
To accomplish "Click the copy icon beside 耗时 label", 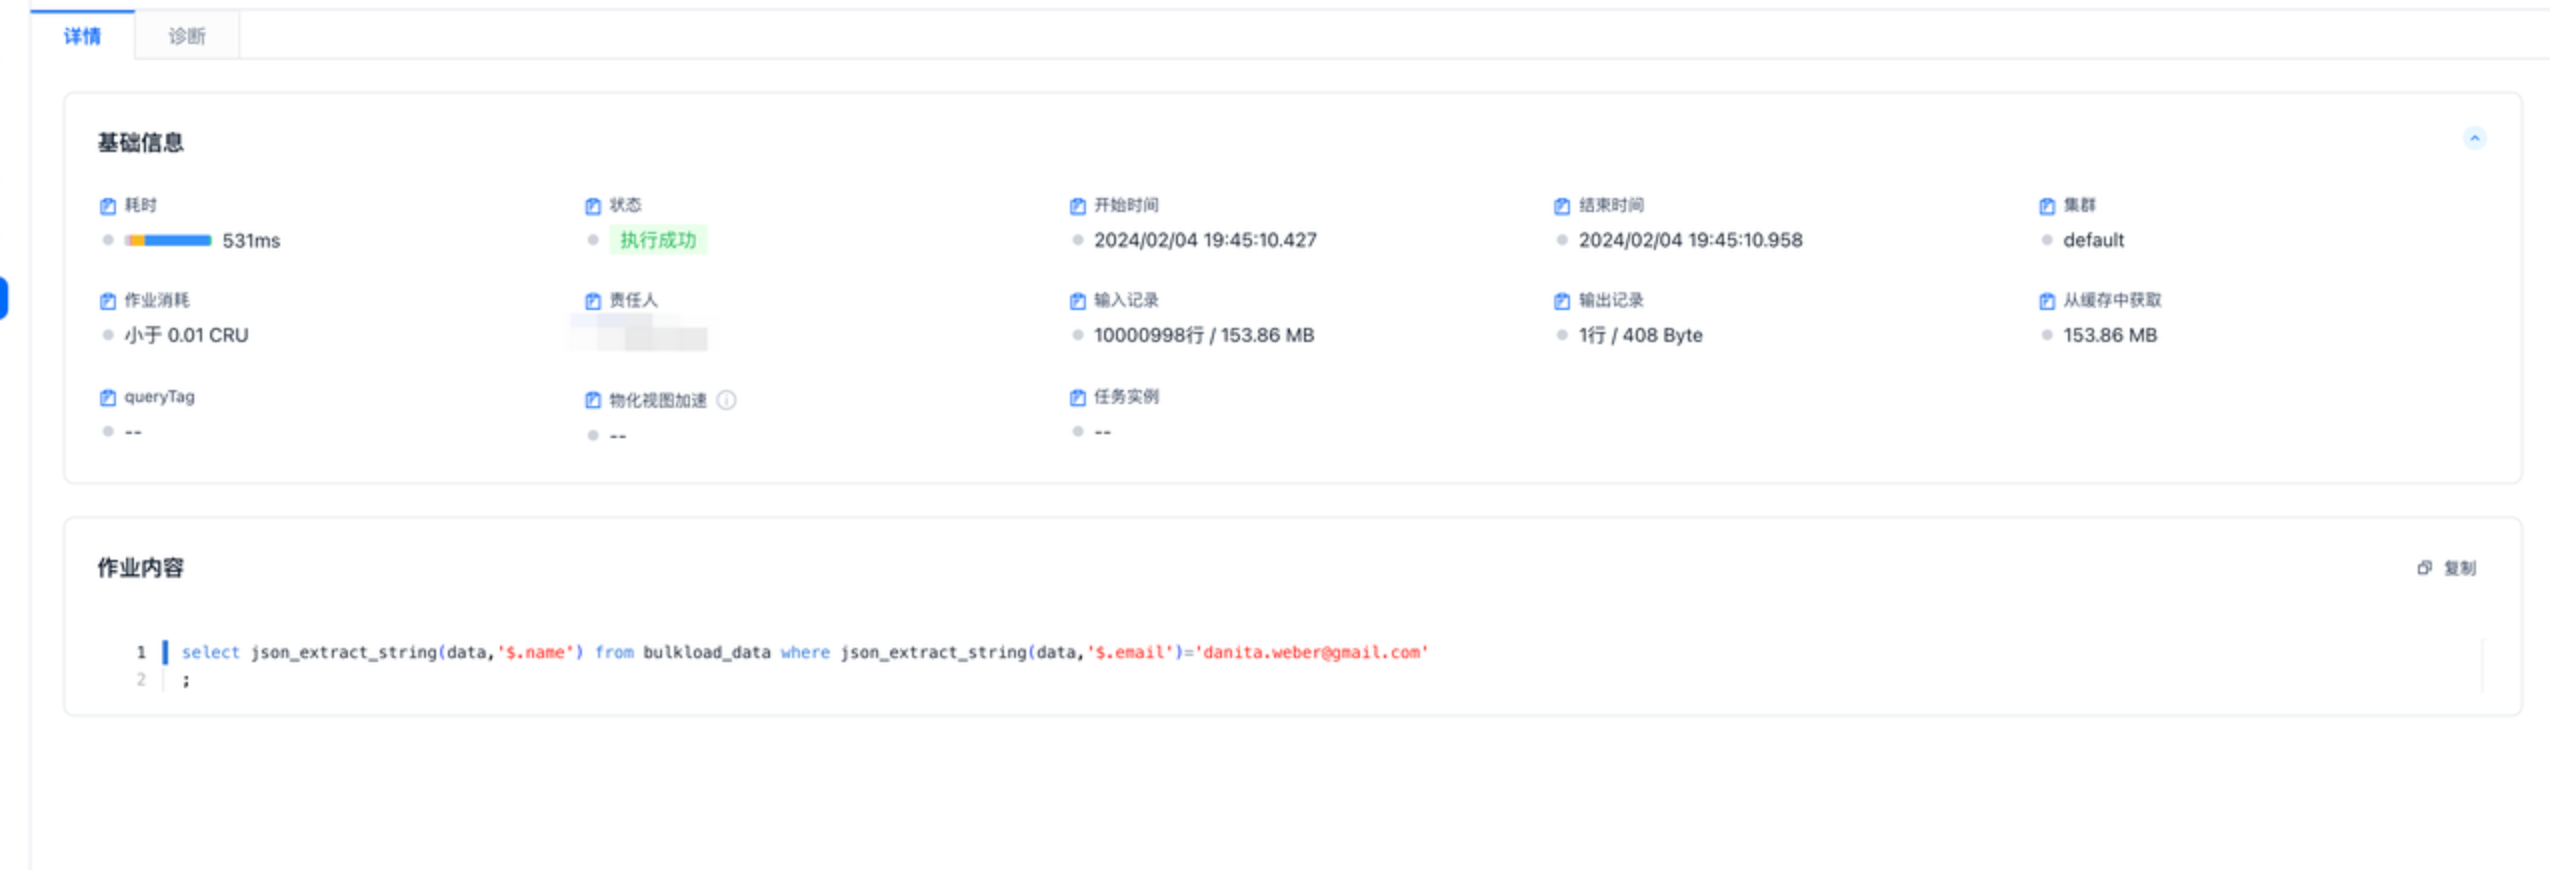I will [x=108, y=206].
